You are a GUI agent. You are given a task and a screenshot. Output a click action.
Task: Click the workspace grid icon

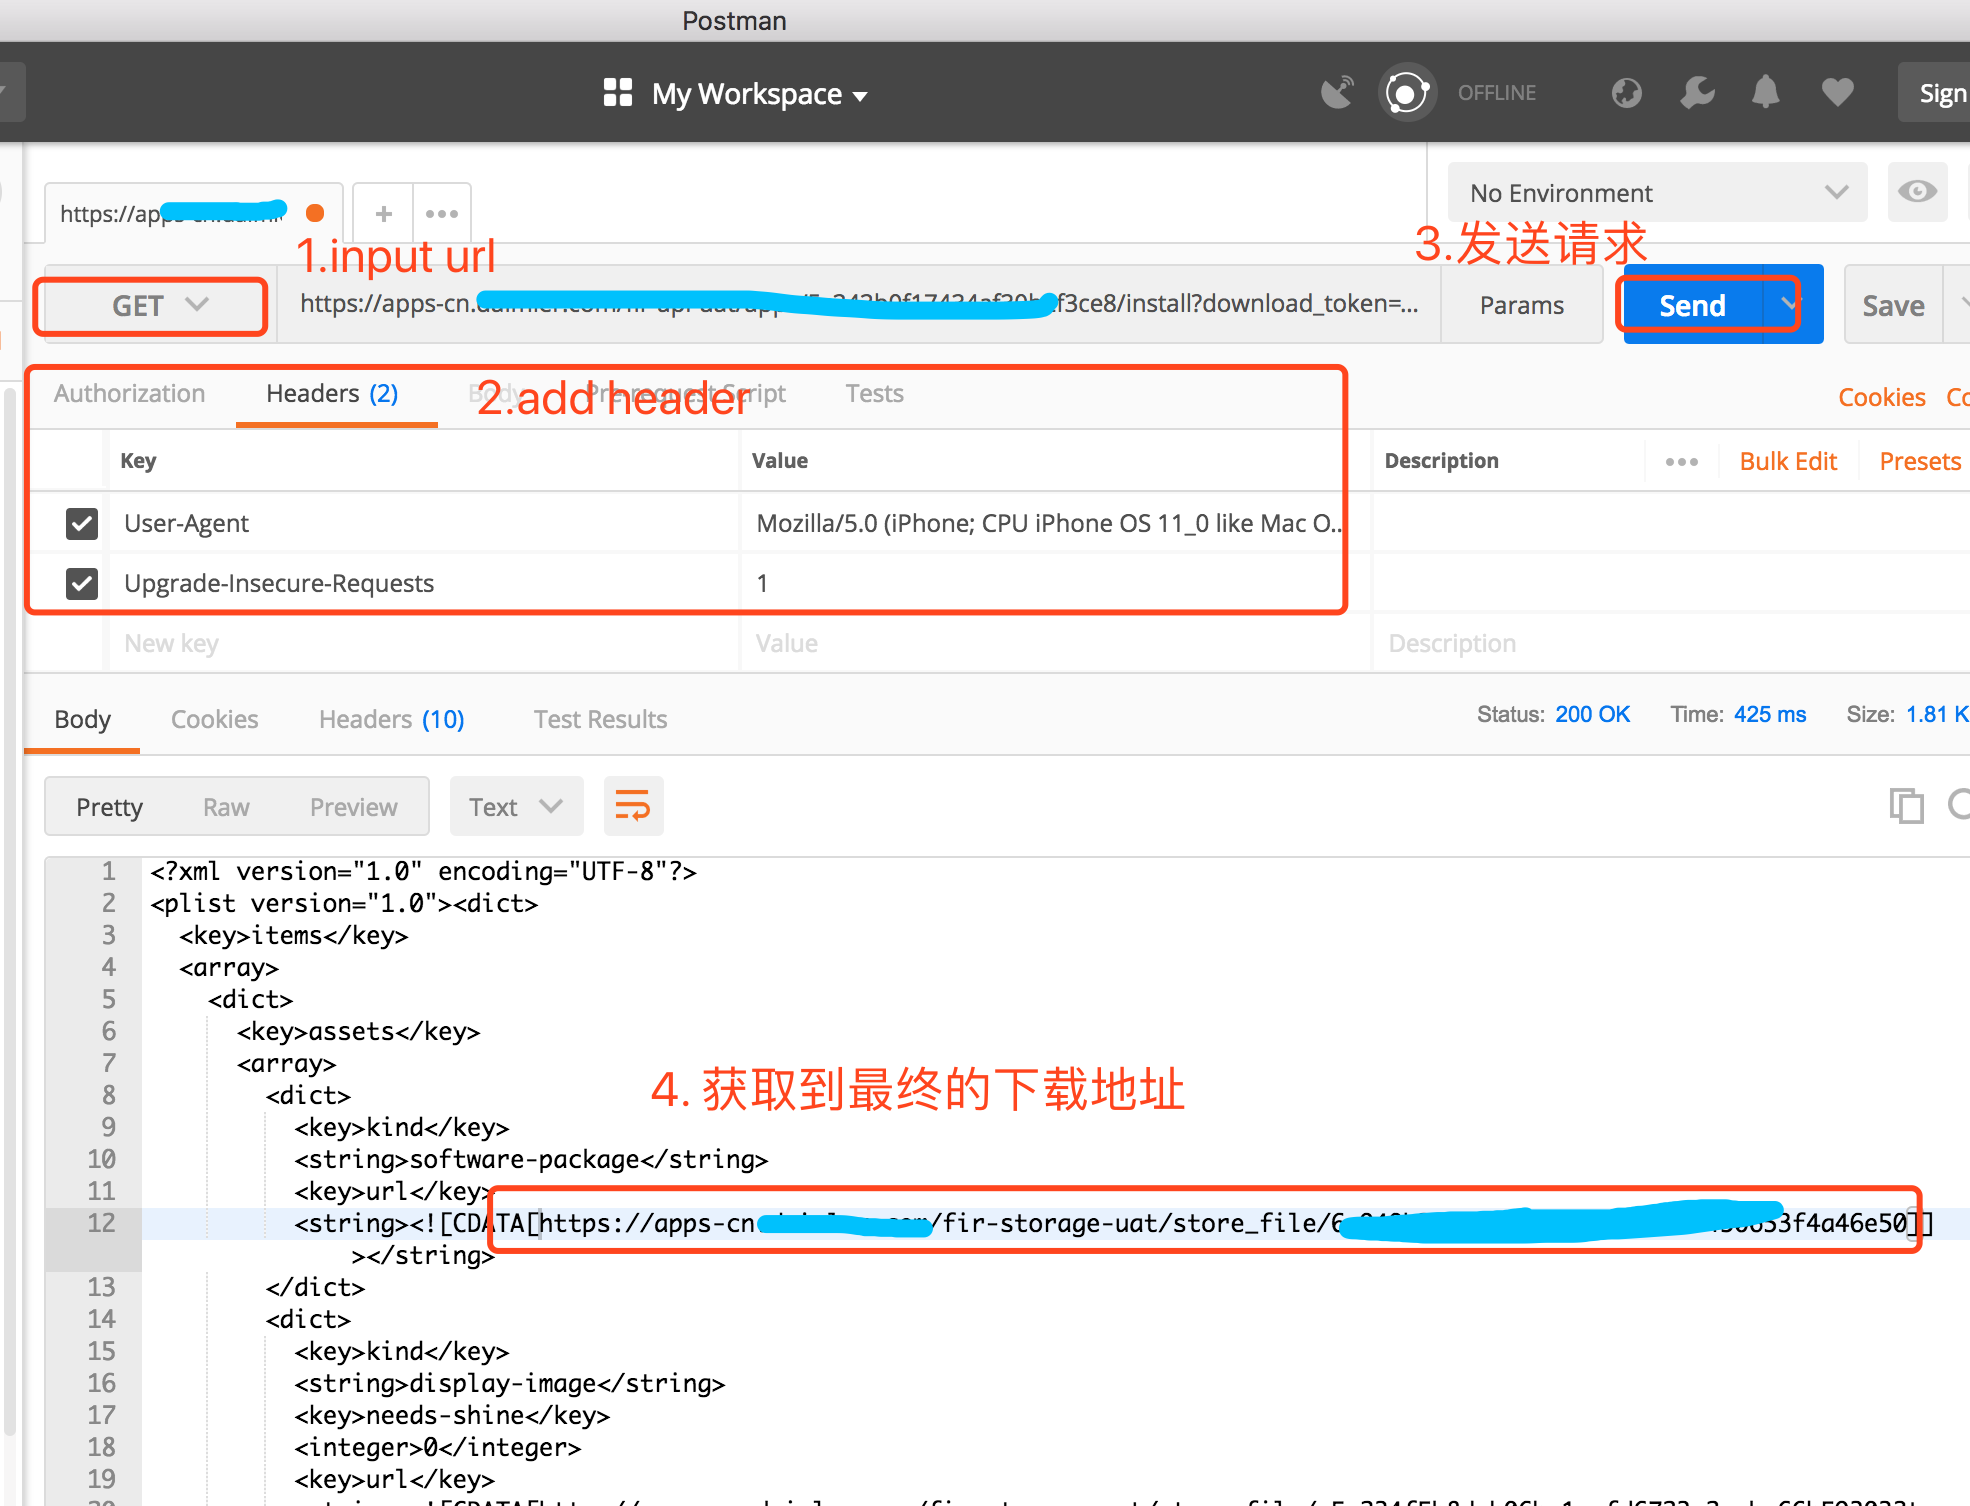618,93
